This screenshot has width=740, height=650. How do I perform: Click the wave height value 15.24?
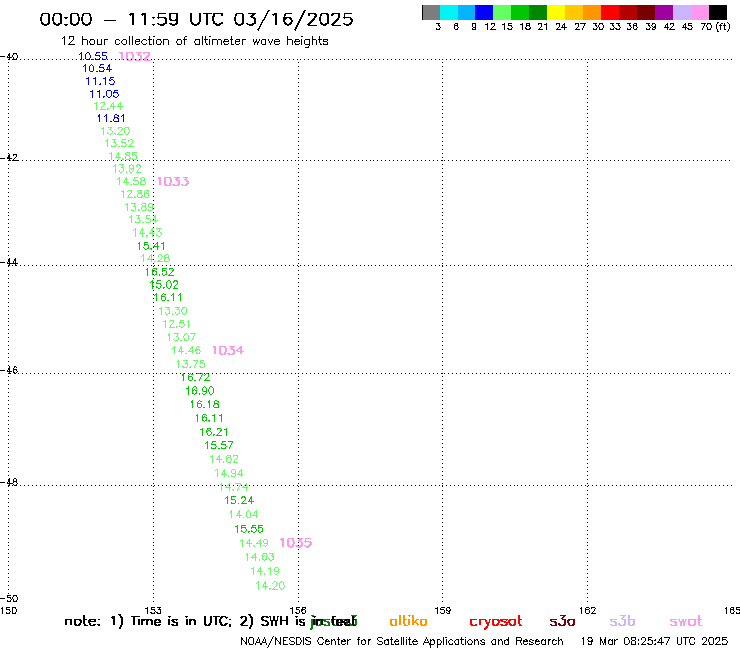[x=239, y=500]
